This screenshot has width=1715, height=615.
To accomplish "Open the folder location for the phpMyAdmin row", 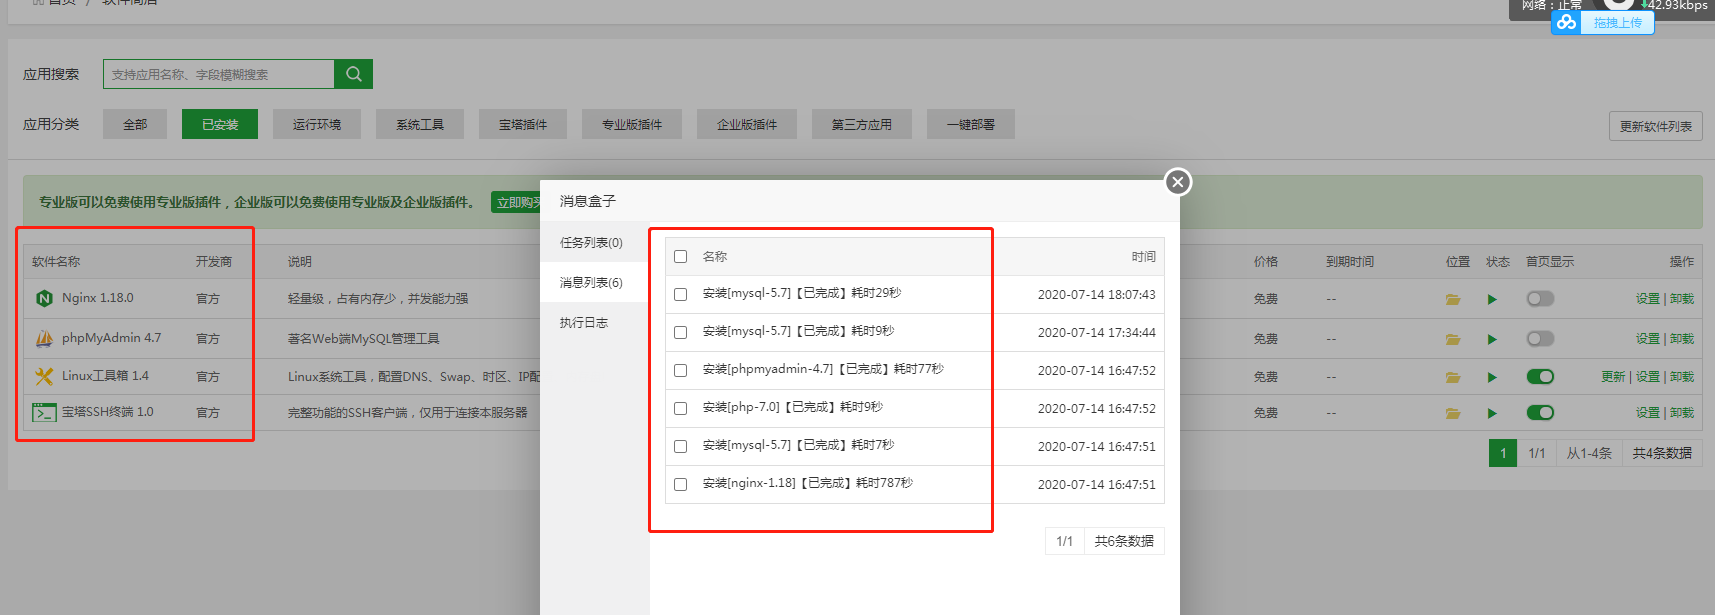I will coord(1453,339).
